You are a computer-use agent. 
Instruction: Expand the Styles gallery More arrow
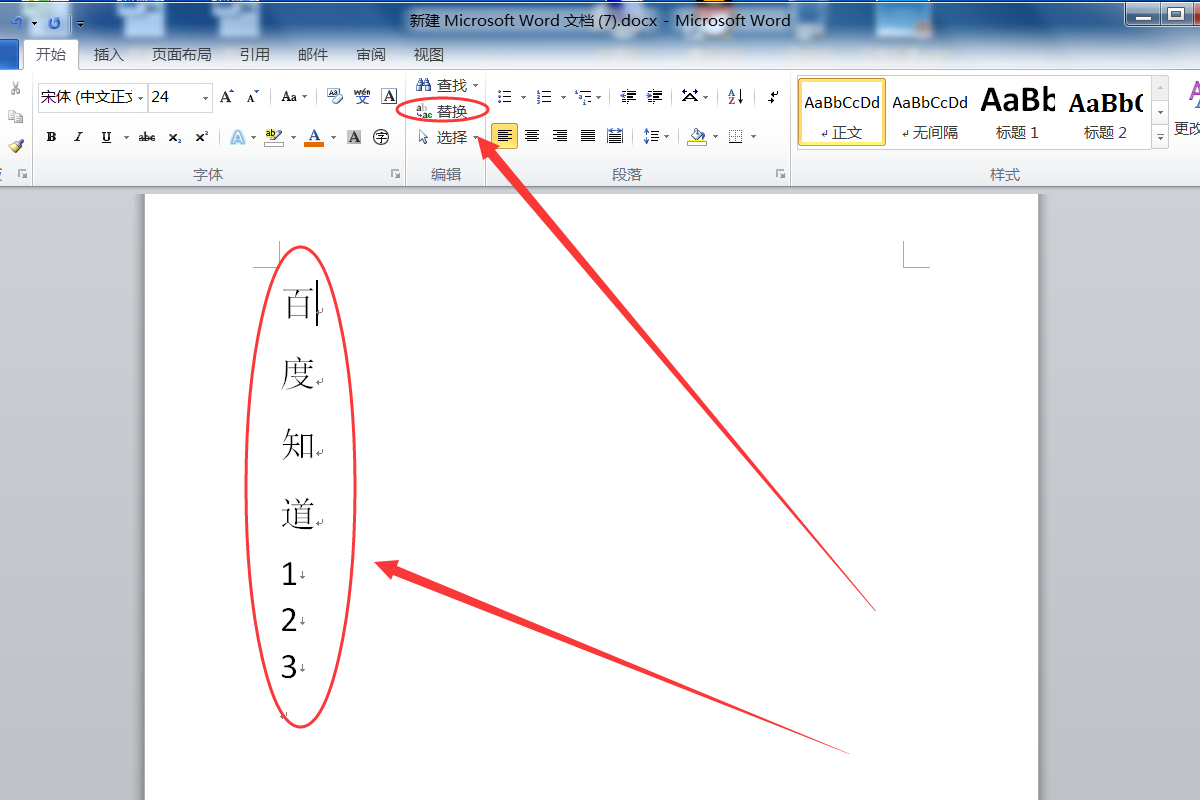point(1160,137)
